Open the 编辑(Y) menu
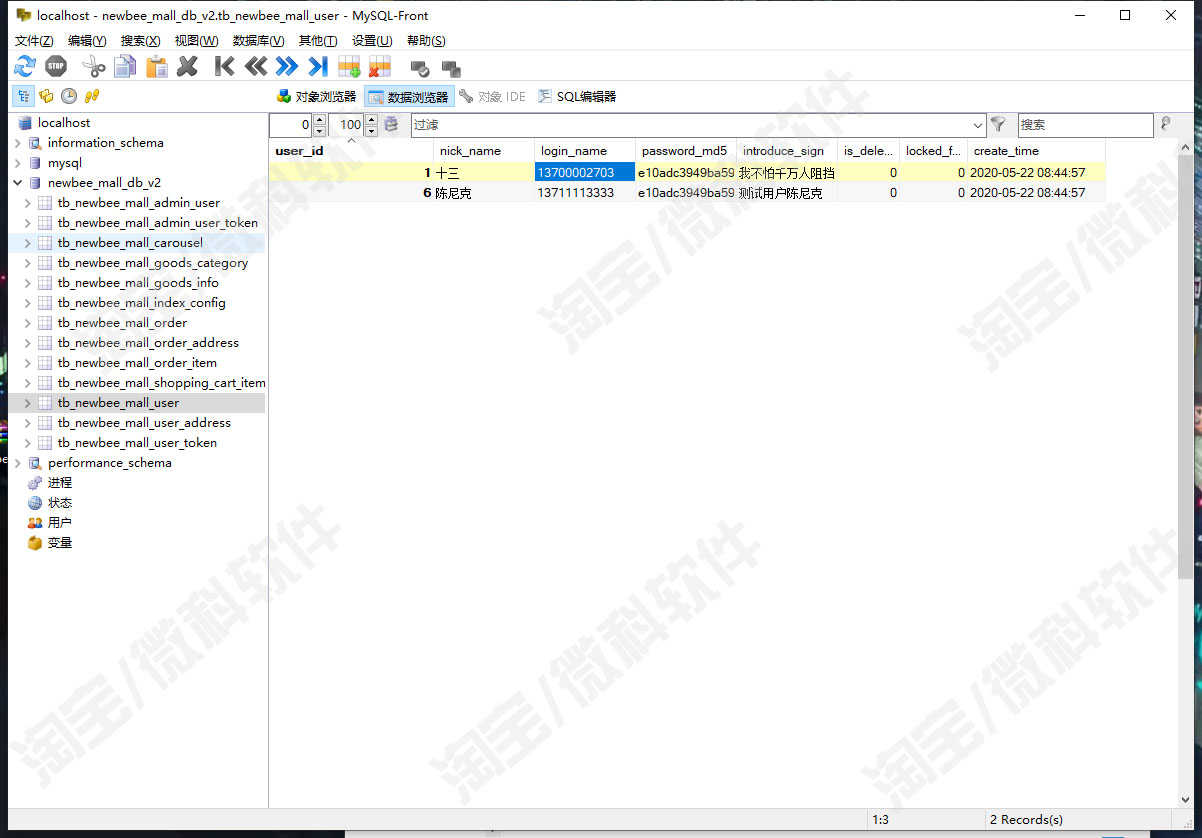This screenshot has width=1202, height=838. point(87,40)
